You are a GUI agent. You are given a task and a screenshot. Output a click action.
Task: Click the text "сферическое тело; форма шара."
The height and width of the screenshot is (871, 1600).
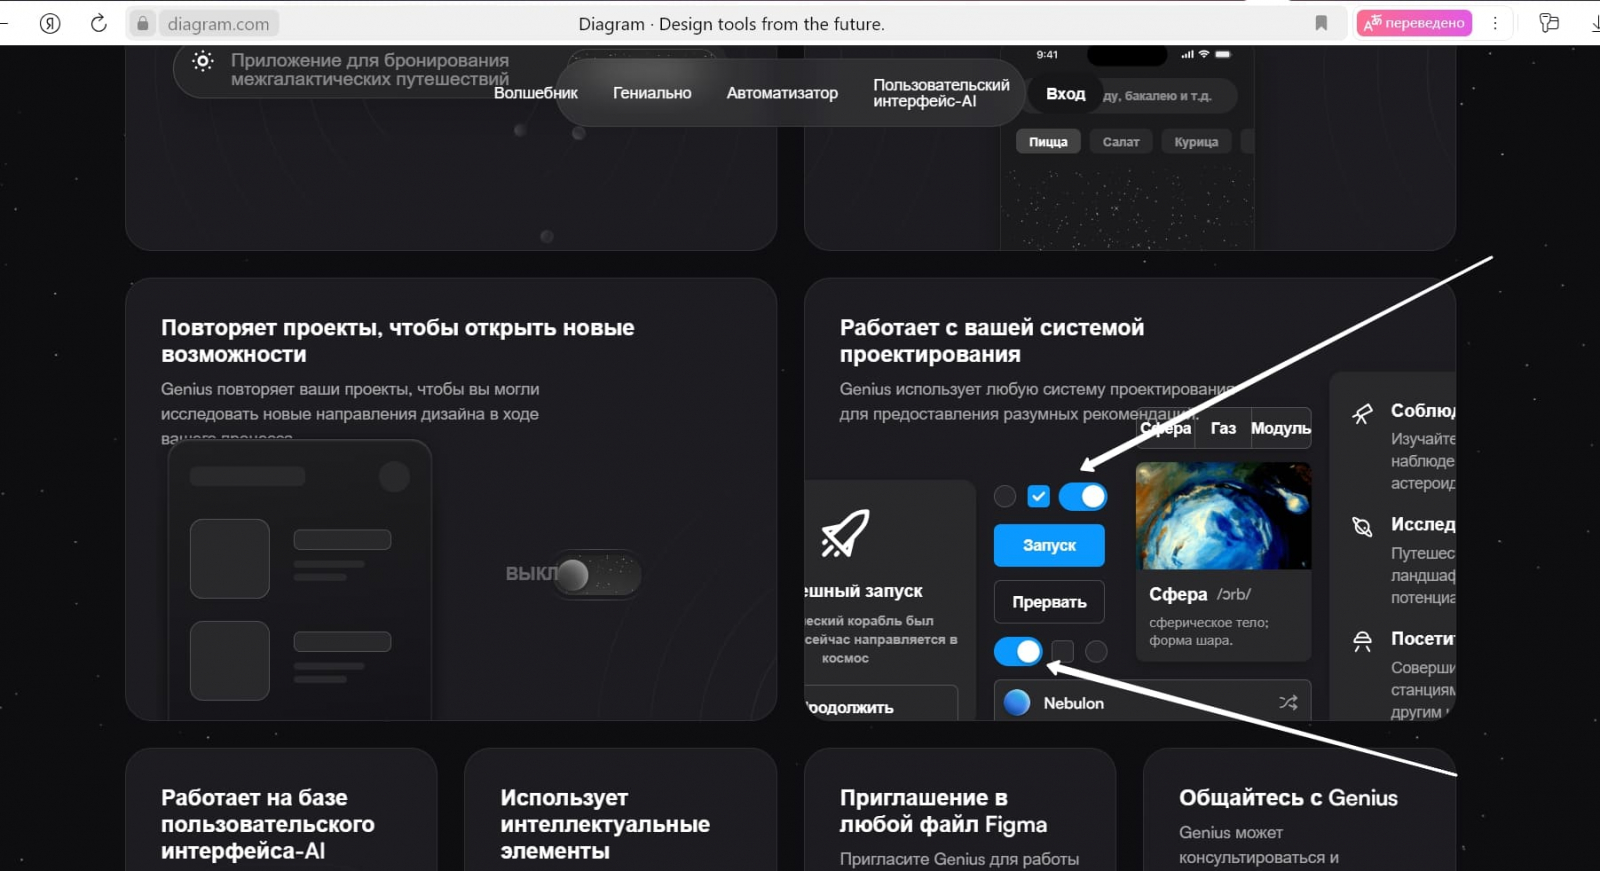(1208, 631)
